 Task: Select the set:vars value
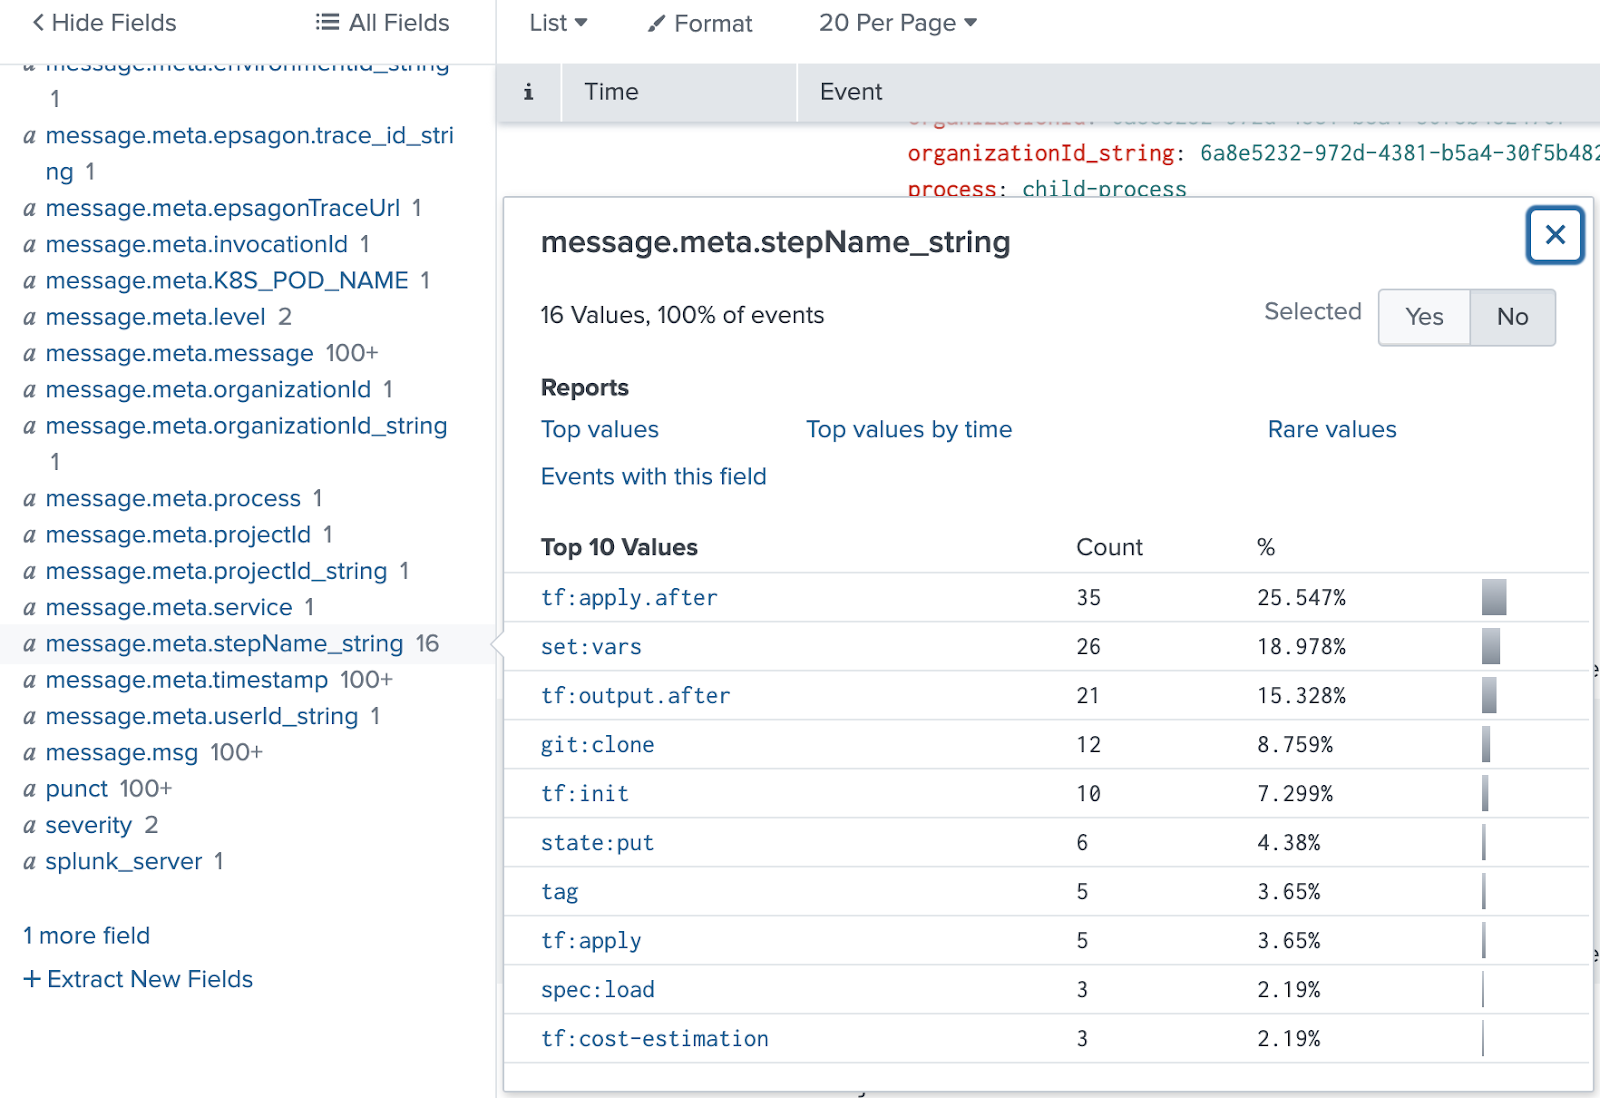[591, 647]
